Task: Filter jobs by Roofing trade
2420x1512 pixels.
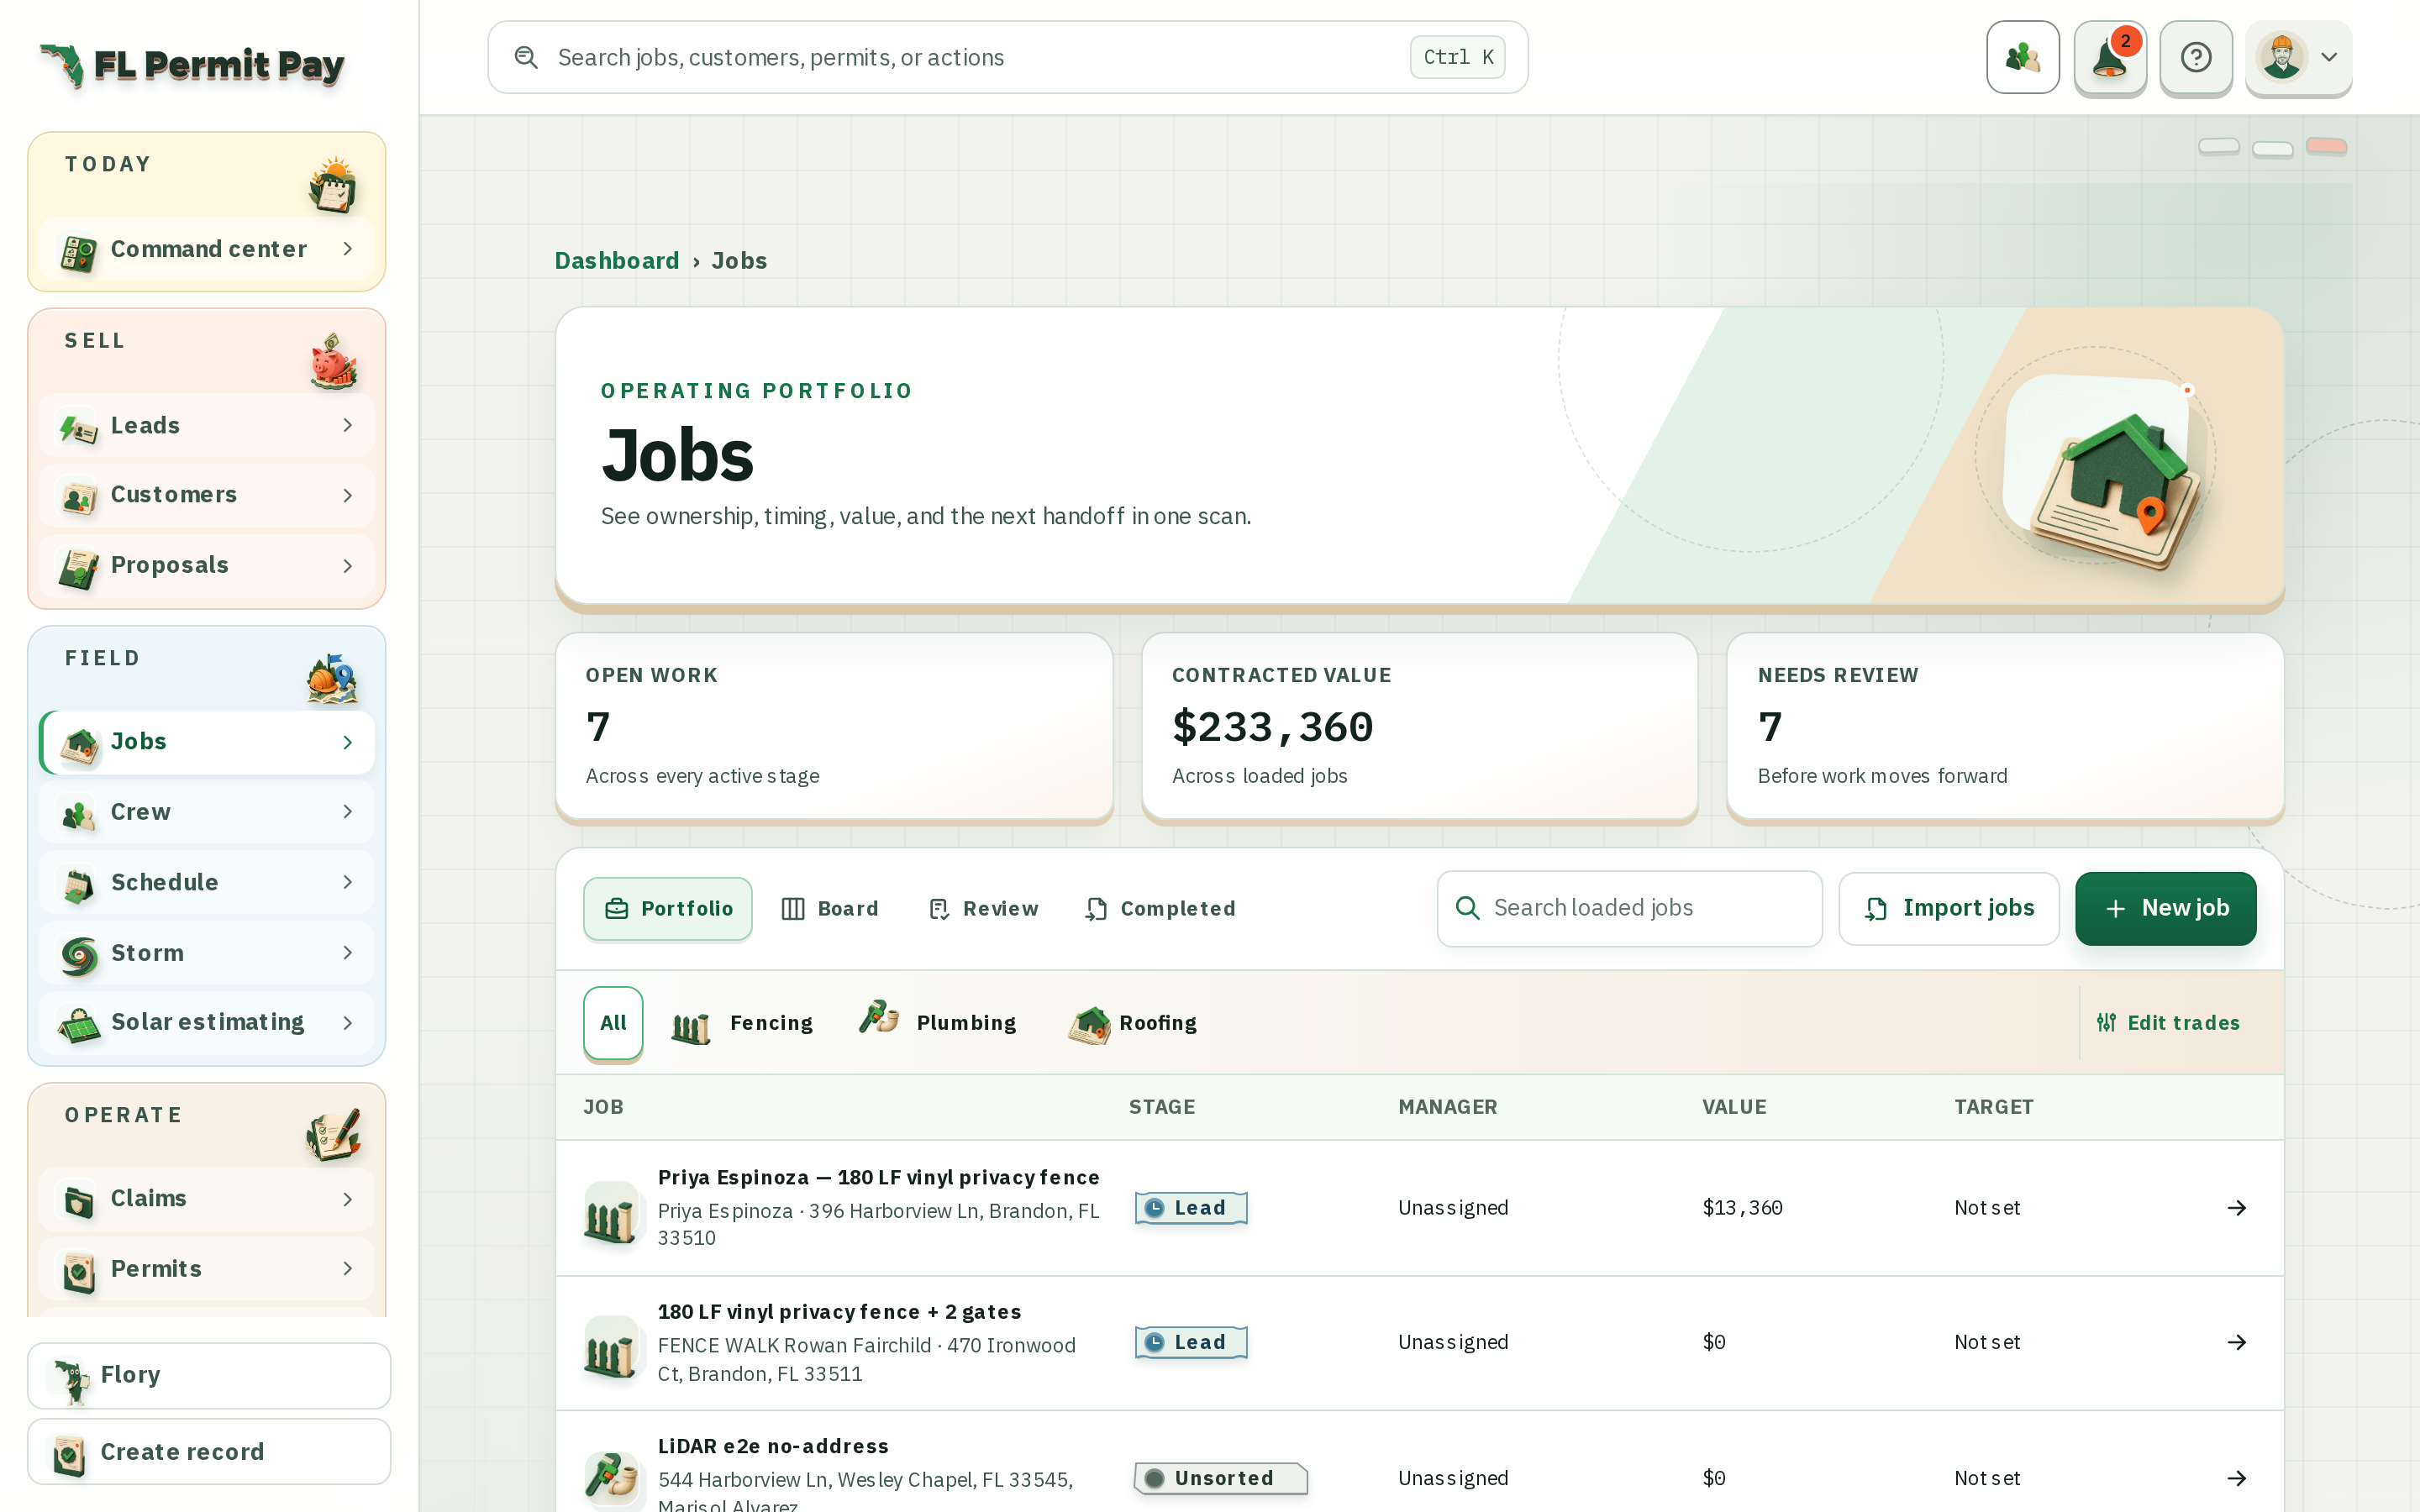Action: coord(1133,1023)
